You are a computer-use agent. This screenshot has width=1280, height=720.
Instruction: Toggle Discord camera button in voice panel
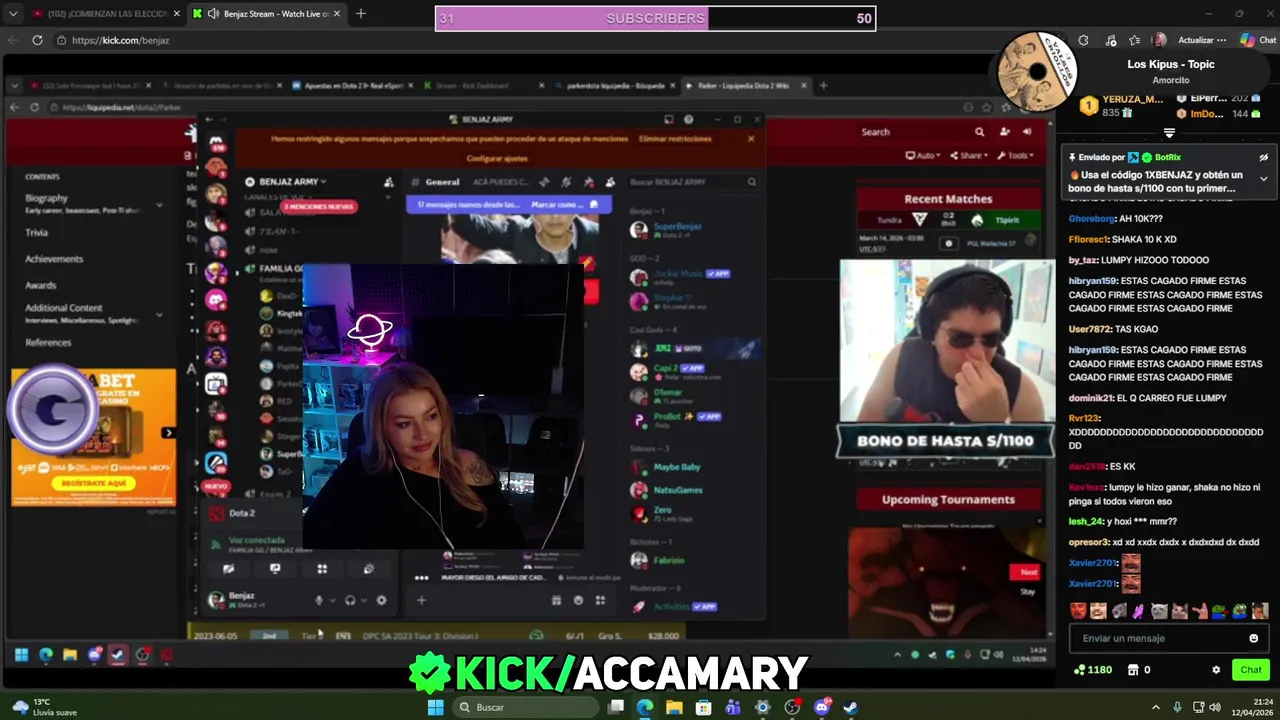tap(229, 569)
